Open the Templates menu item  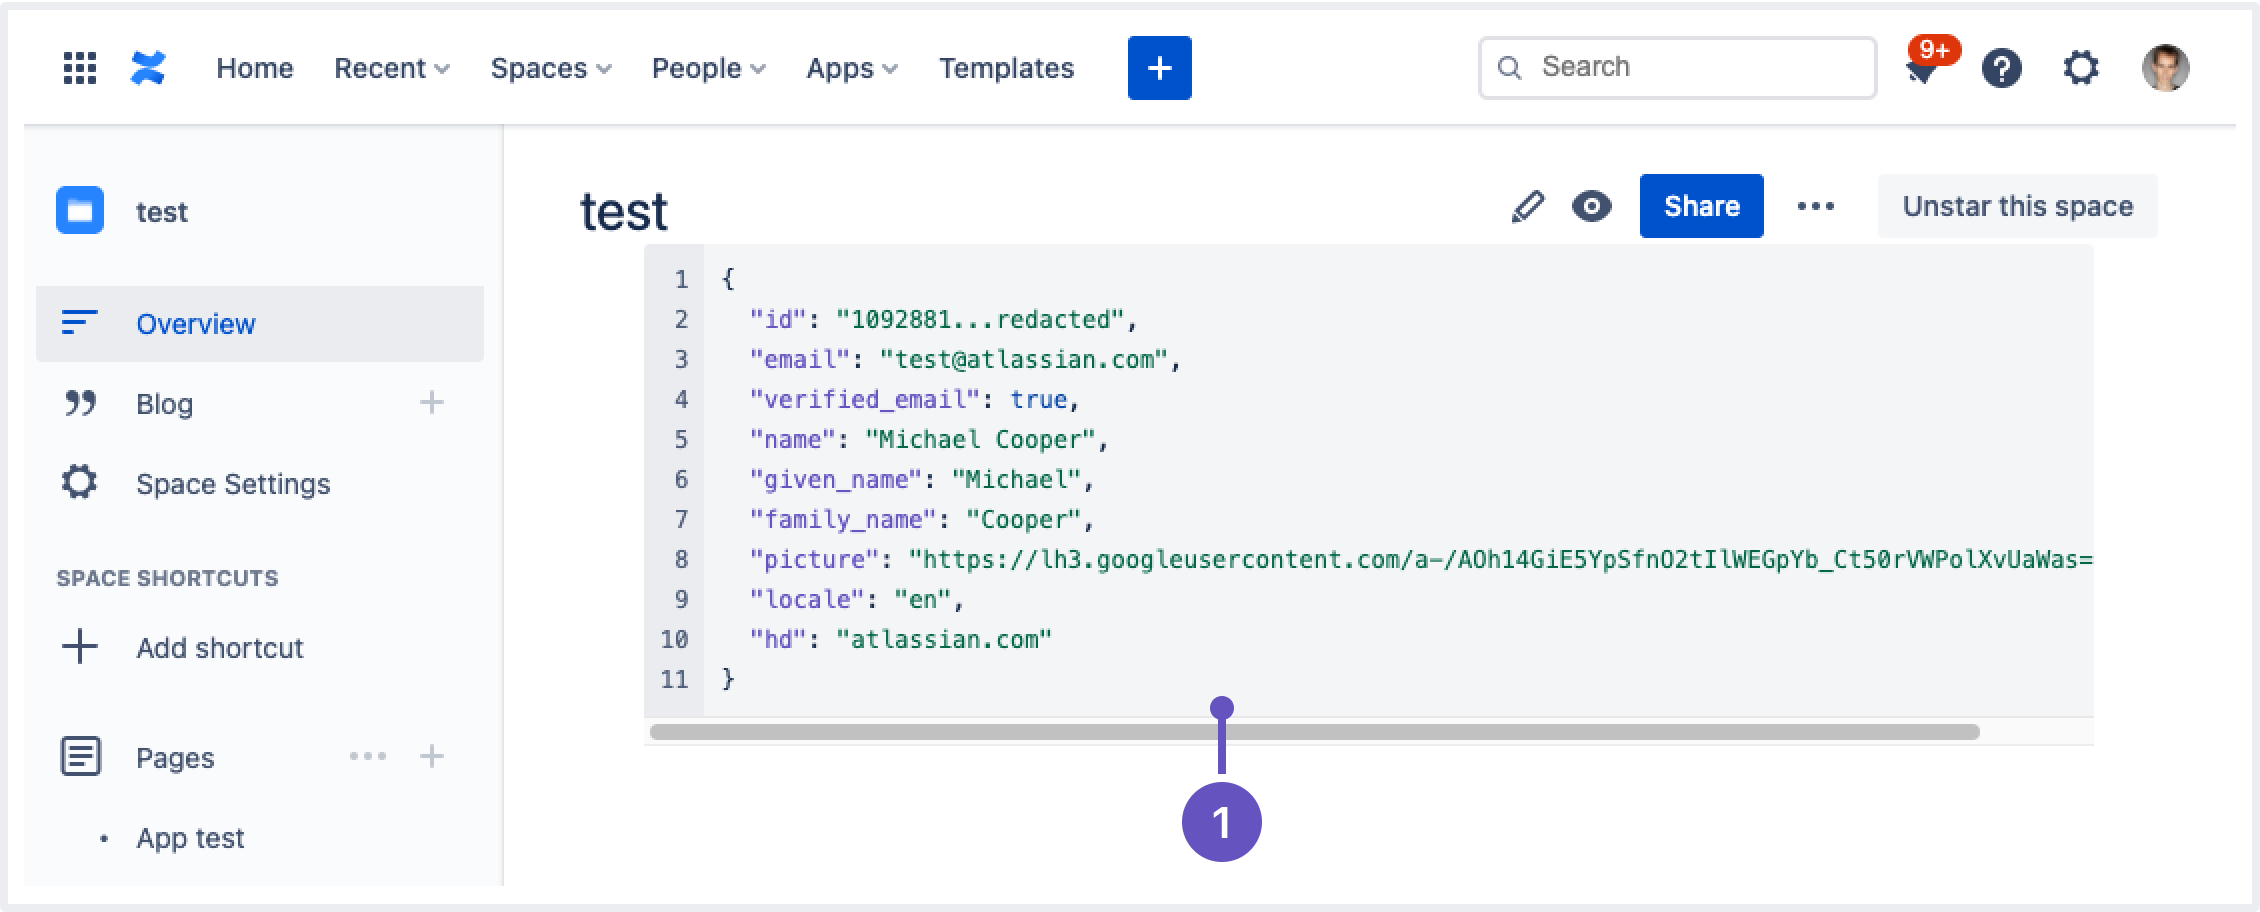(1006, 68)
